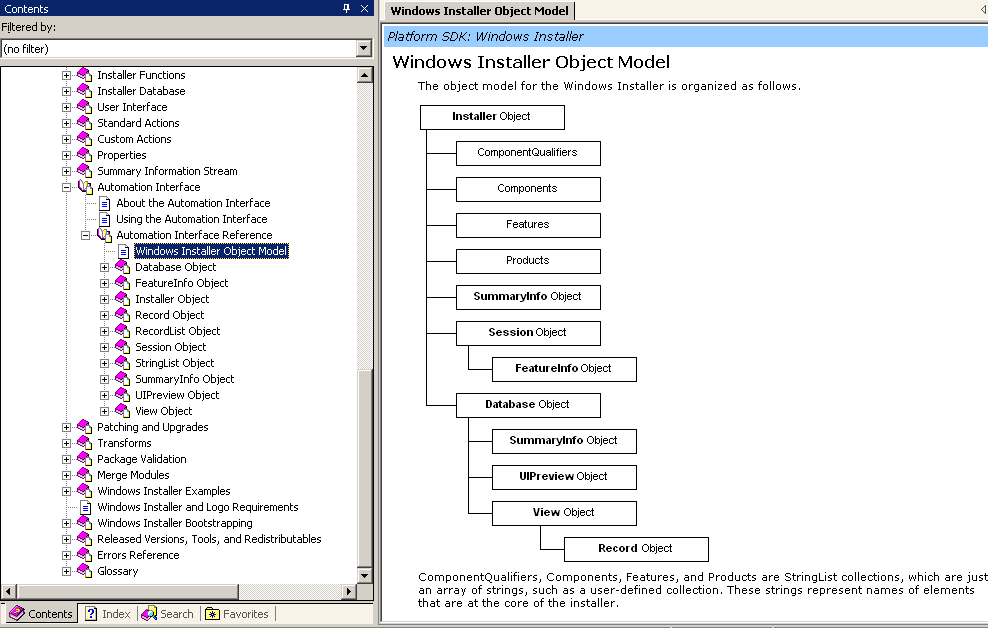This screenshot has width=988, height=628.
Task: Click the Patching and Upgrades book icon
Action: pyautogui.click(x=84, y=427)
